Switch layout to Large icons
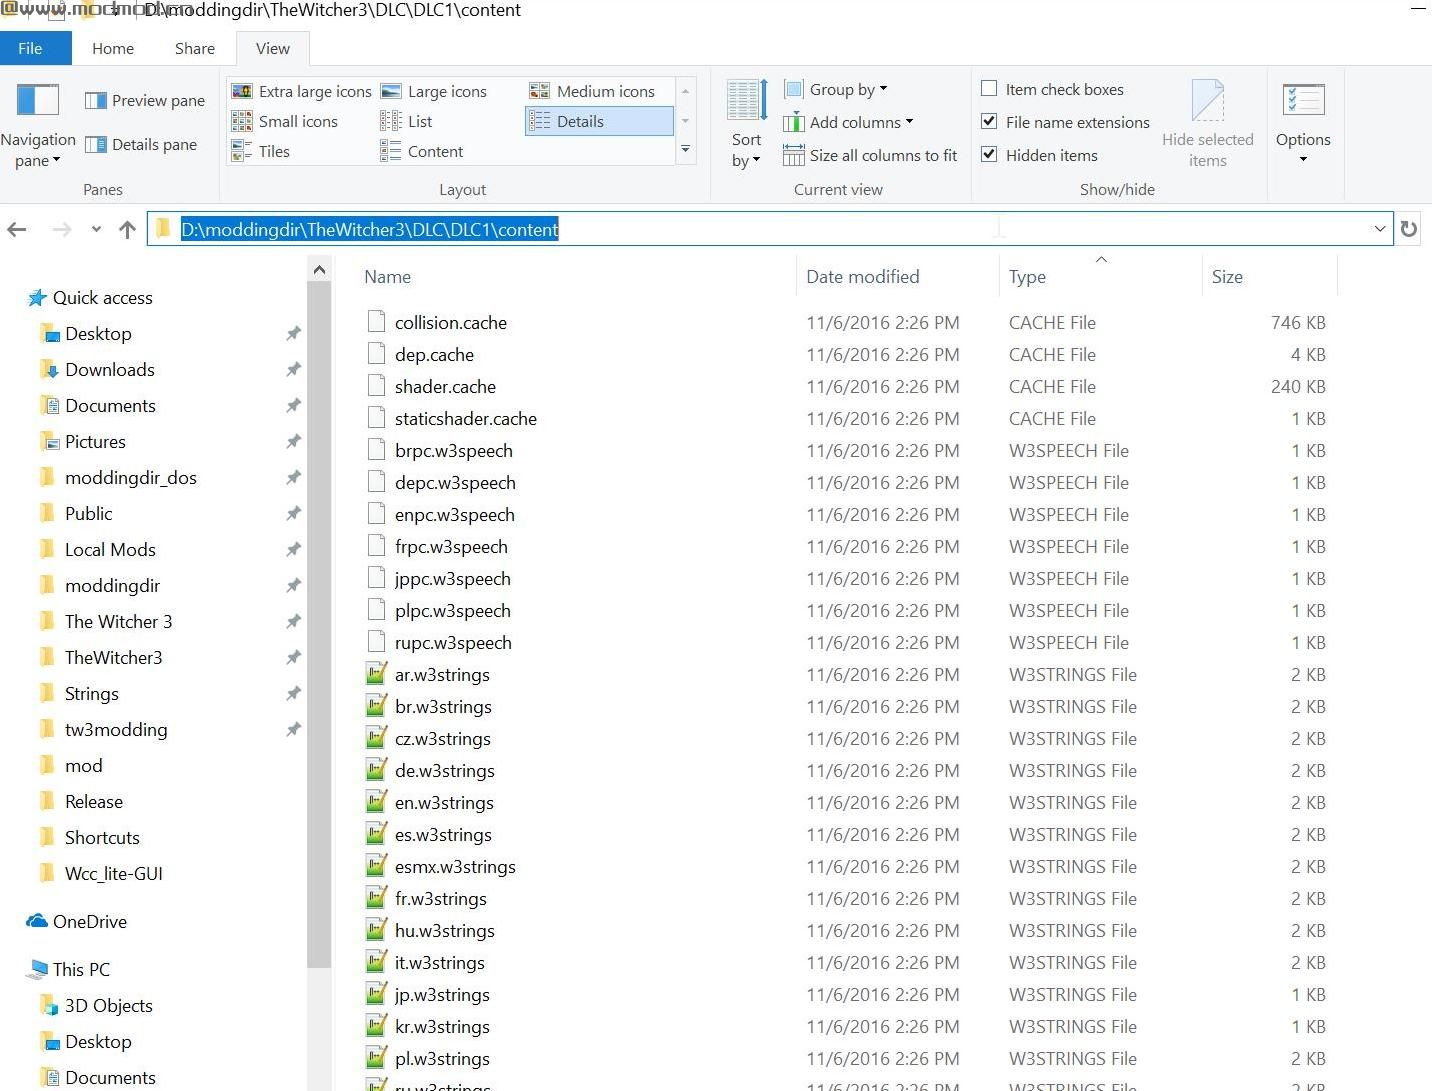 pos(433,91)
